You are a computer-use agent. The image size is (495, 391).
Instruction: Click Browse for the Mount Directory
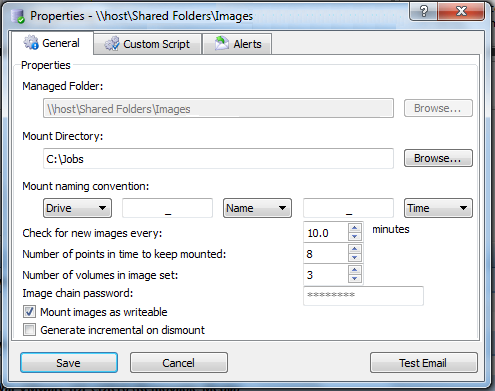tap(438, 158)
